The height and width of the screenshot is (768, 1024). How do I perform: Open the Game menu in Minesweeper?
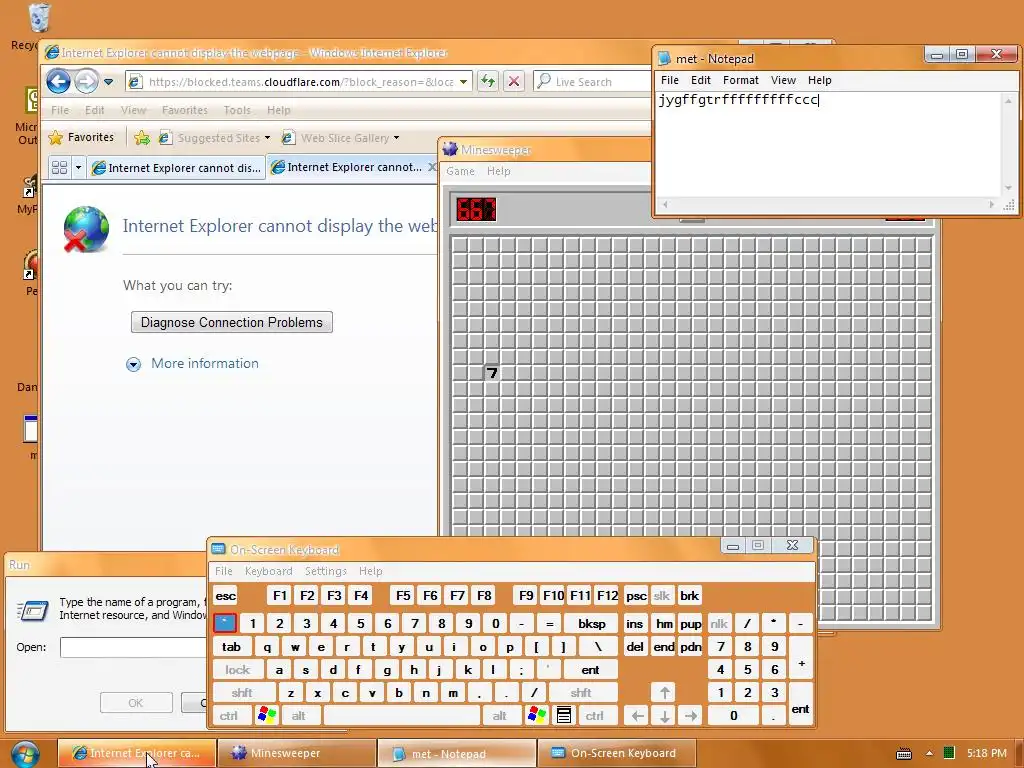coord(460,171)
